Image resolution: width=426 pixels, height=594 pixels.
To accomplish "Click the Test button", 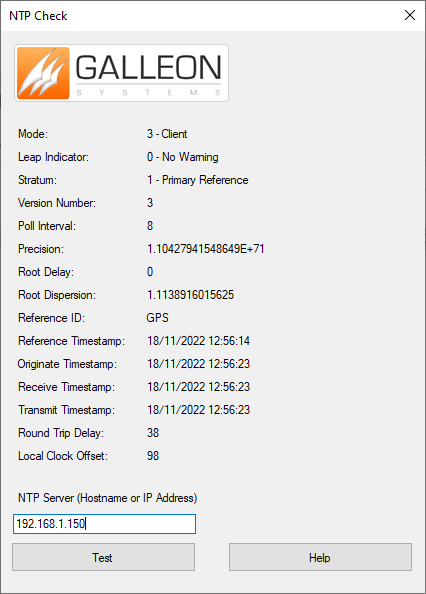I will (x=103, y=557).
